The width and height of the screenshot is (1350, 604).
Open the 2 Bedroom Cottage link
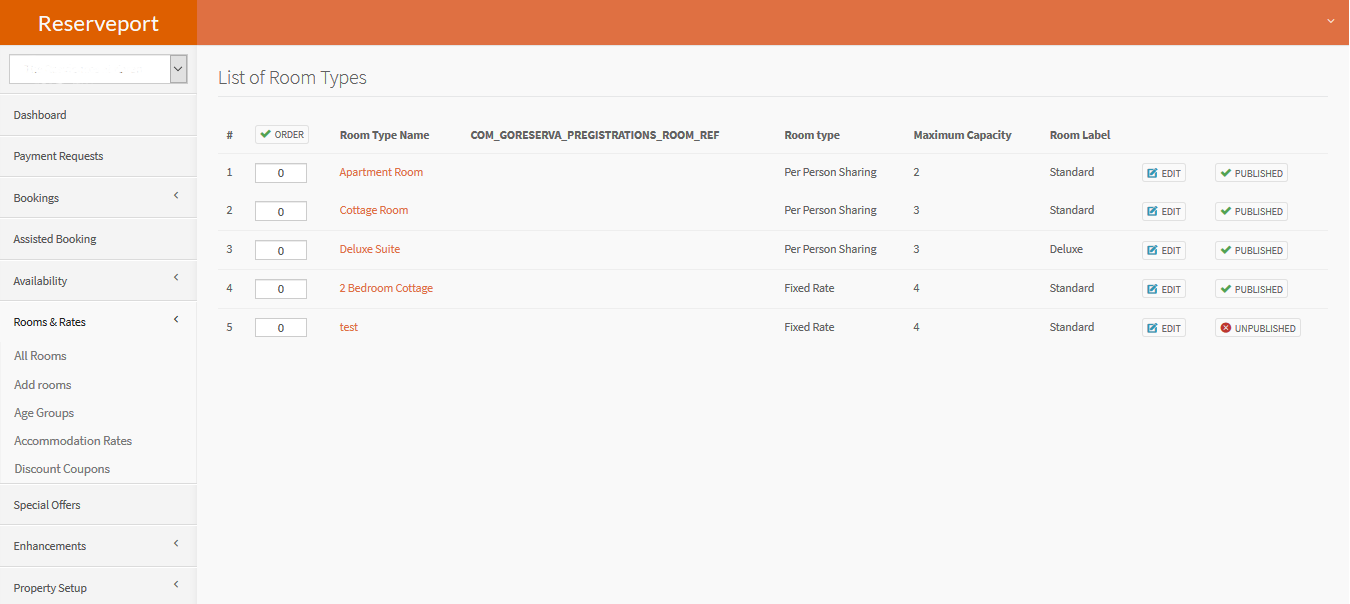point(386,288)
